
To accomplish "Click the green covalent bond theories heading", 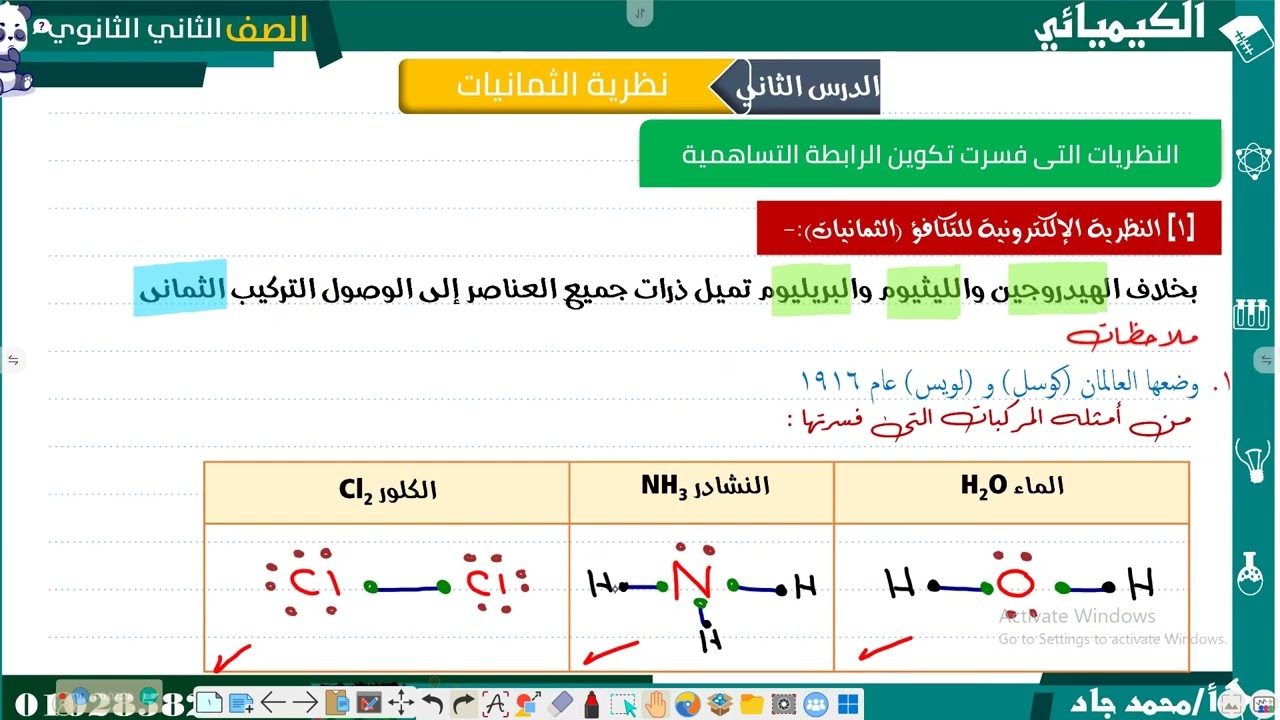I will coord(930,154).
